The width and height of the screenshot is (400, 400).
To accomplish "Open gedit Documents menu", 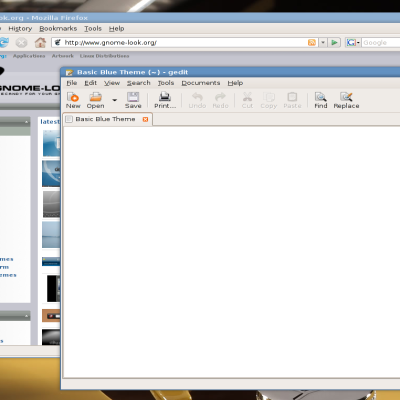I will pyautogui.click(x=201, y=83).
